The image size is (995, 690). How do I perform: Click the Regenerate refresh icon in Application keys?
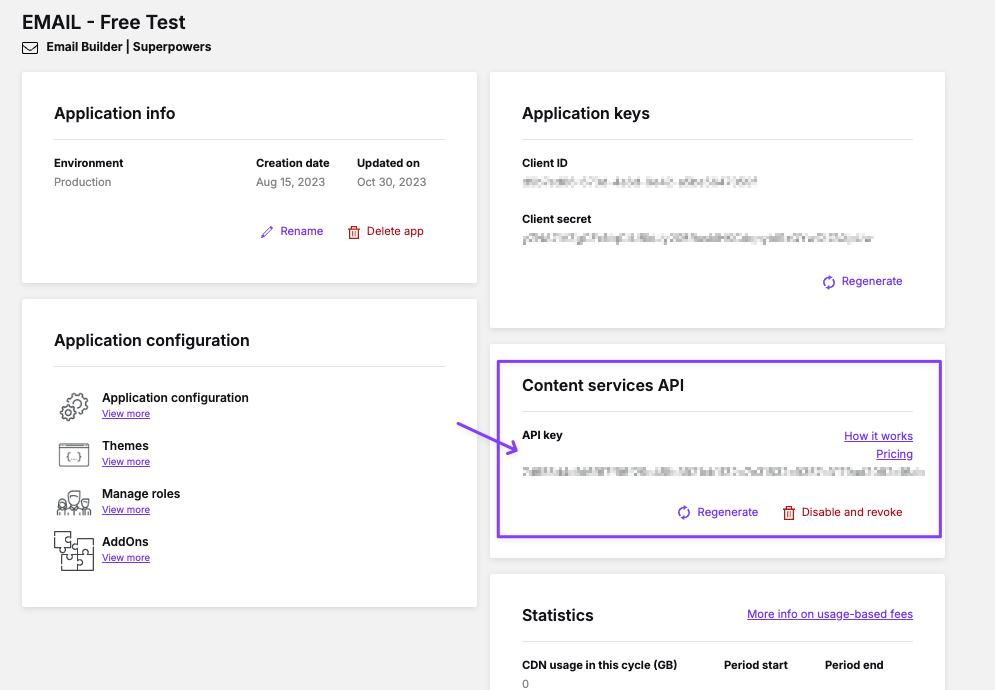tap(829, 282)
